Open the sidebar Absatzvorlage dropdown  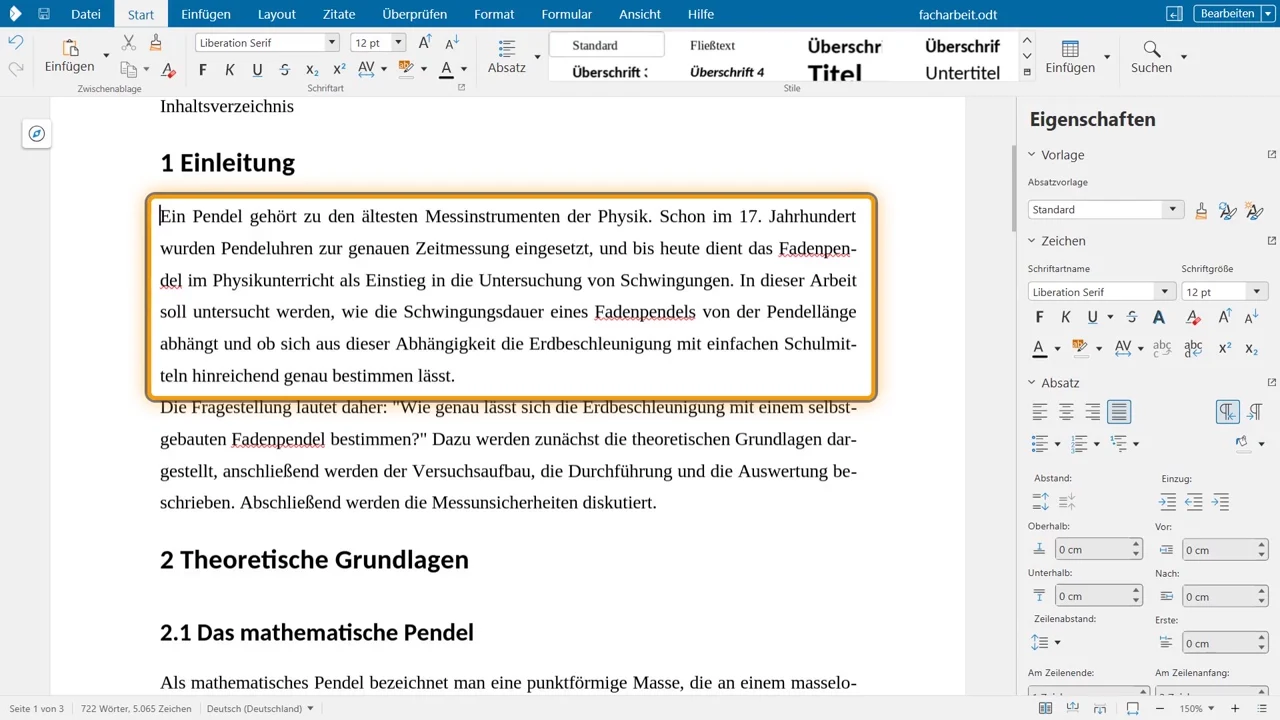(x=1173, y=209)
